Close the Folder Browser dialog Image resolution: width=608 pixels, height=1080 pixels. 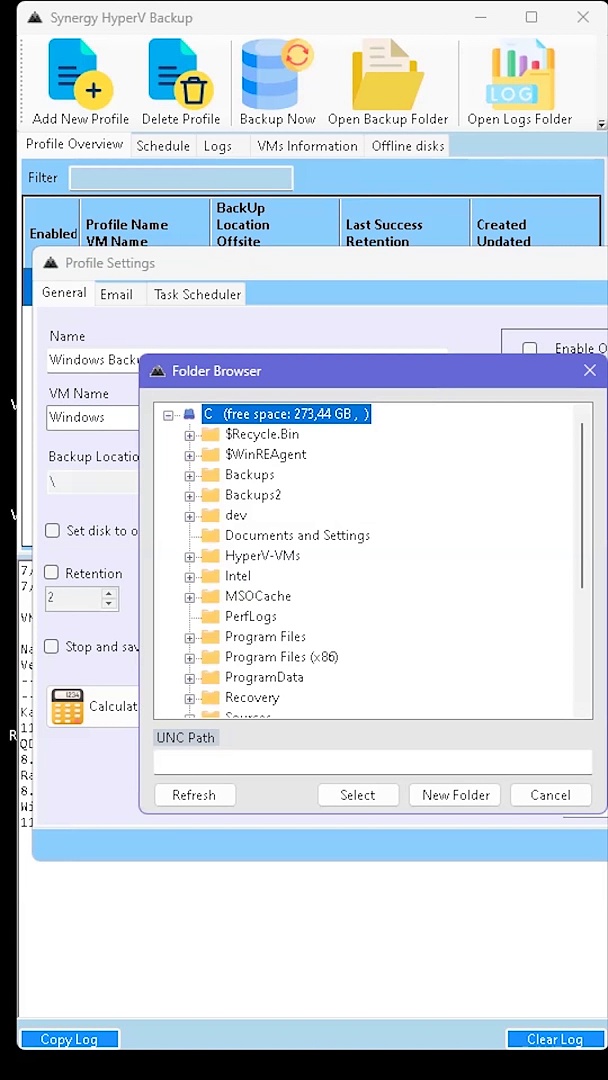click(x=590, y=371)
